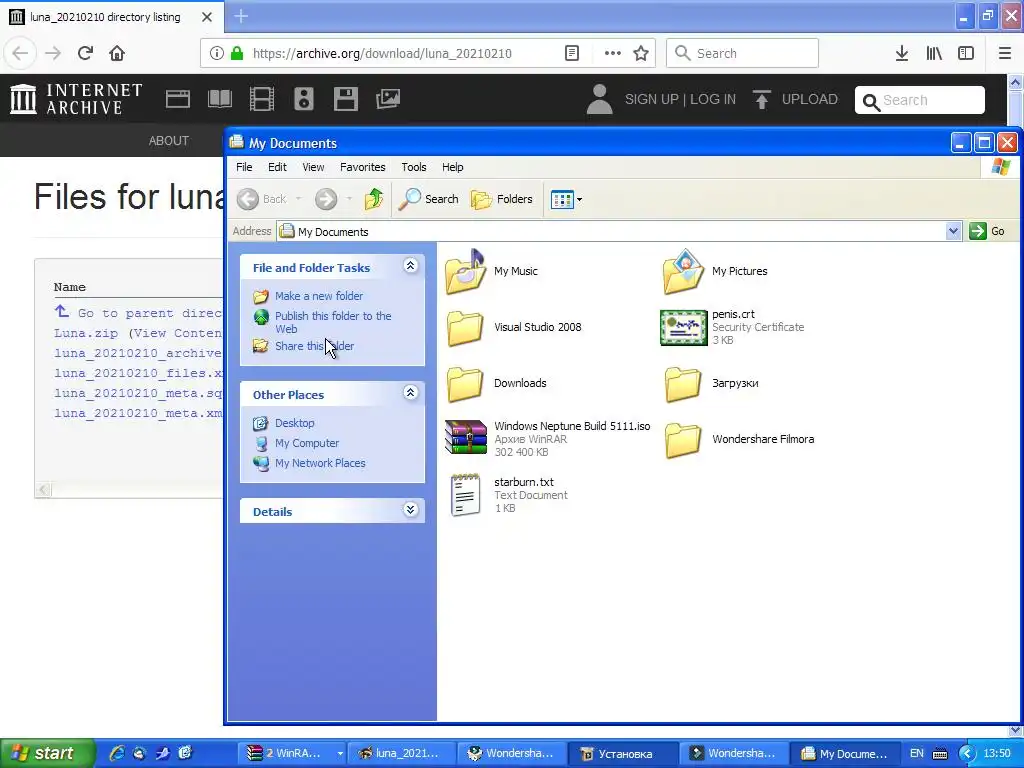Open the Forward history dropdown arrow
This screenshot has height=768, width=1024.
[x=349, y=199]
